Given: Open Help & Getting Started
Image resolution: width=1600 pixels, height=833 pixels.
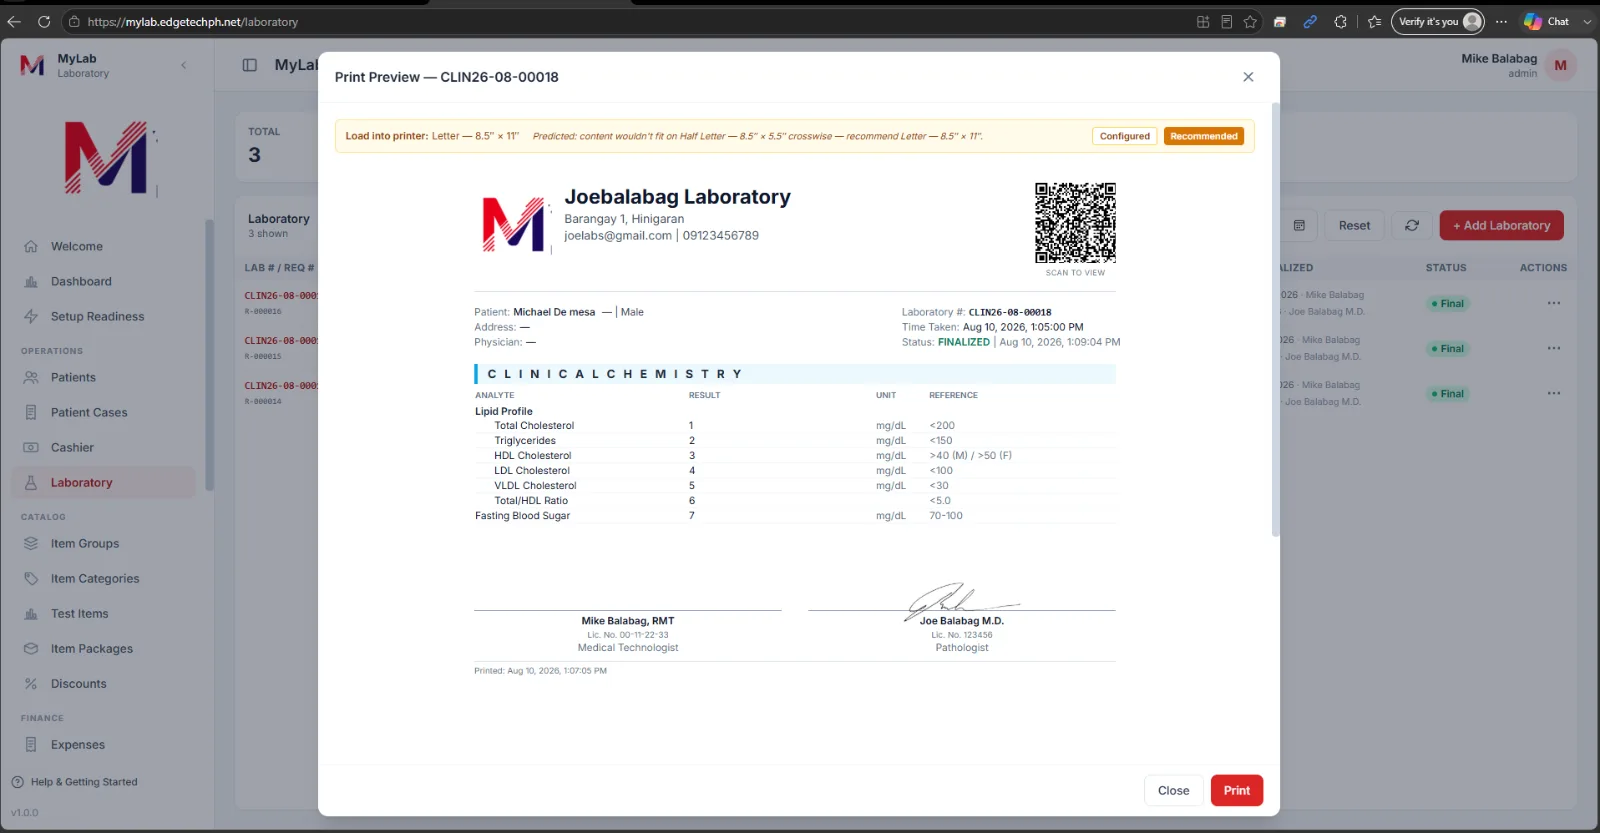Looking at the screenshot, I should 75,782.
